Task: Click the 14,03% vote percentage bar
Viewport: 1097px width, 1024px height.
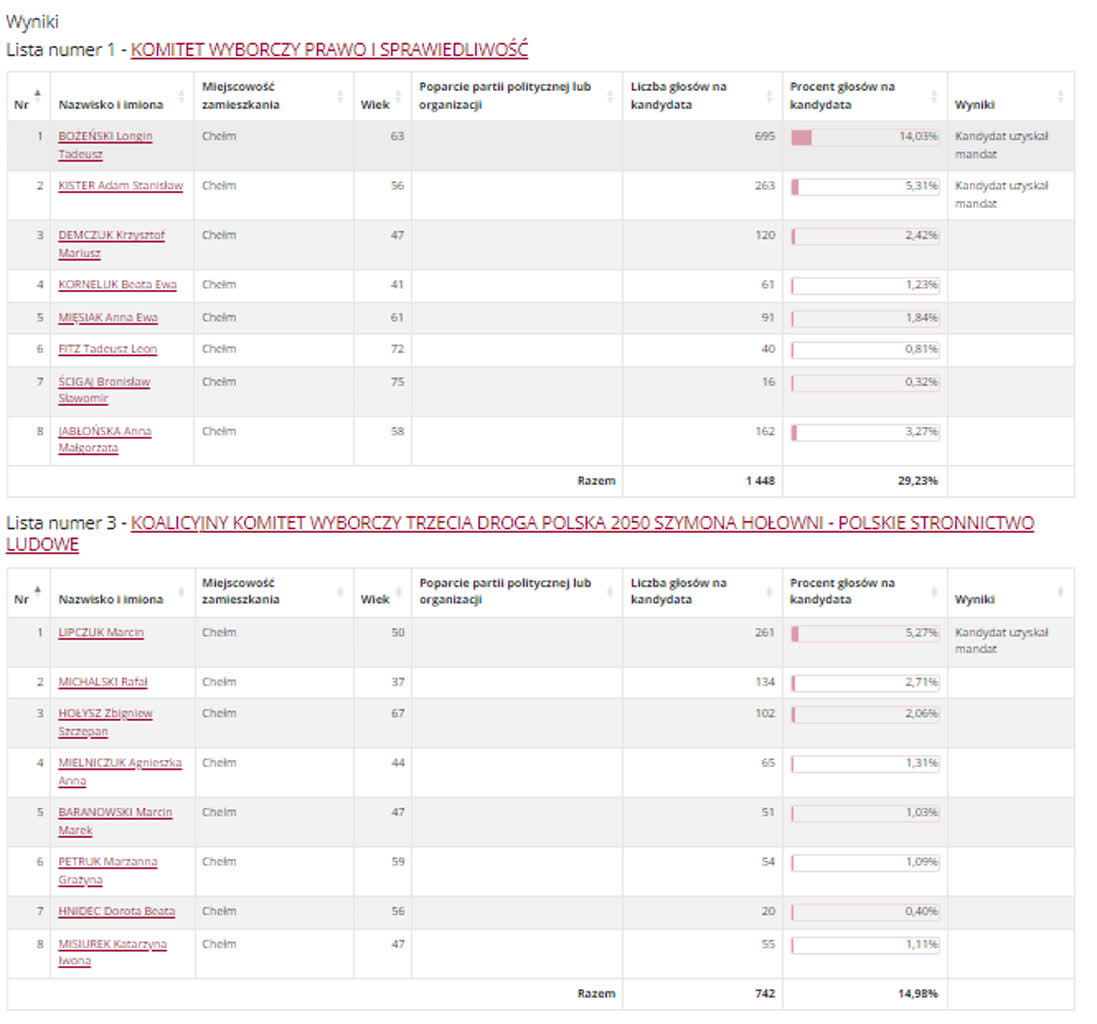Action: (864, 137)
